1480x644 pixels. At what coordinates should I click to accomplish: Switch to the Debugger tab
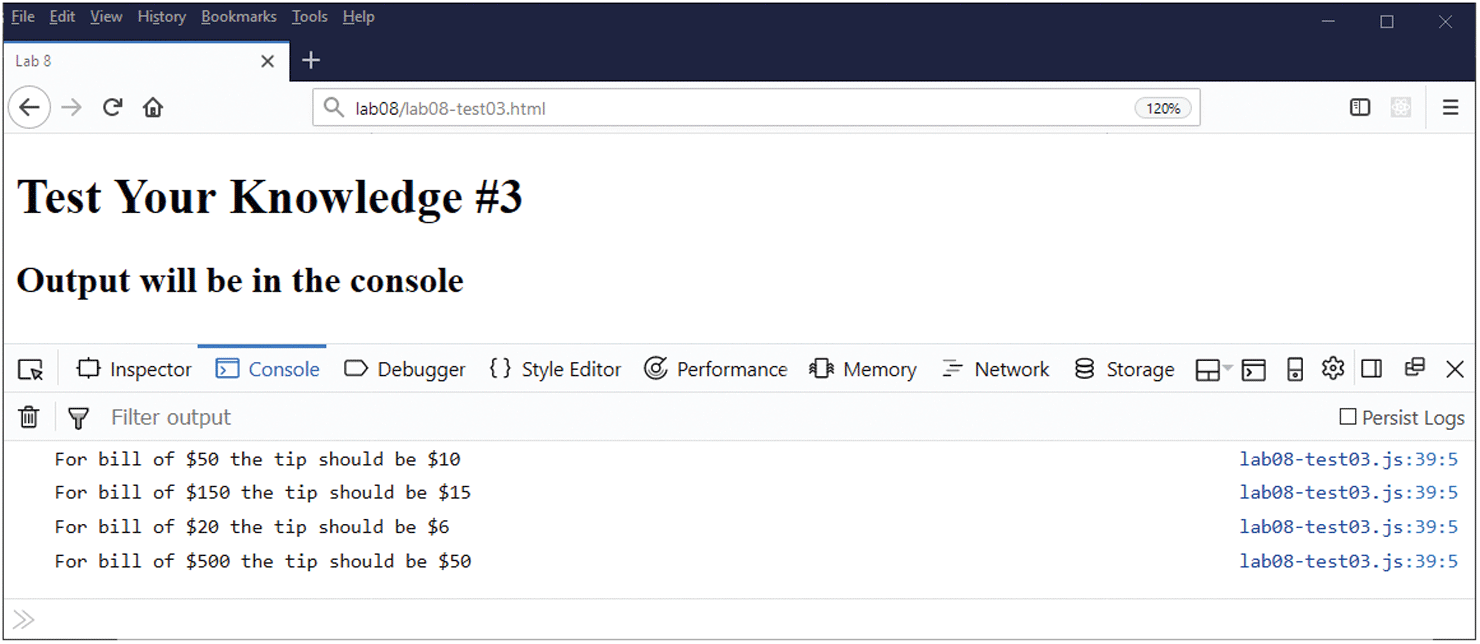(x=405, y=370)
